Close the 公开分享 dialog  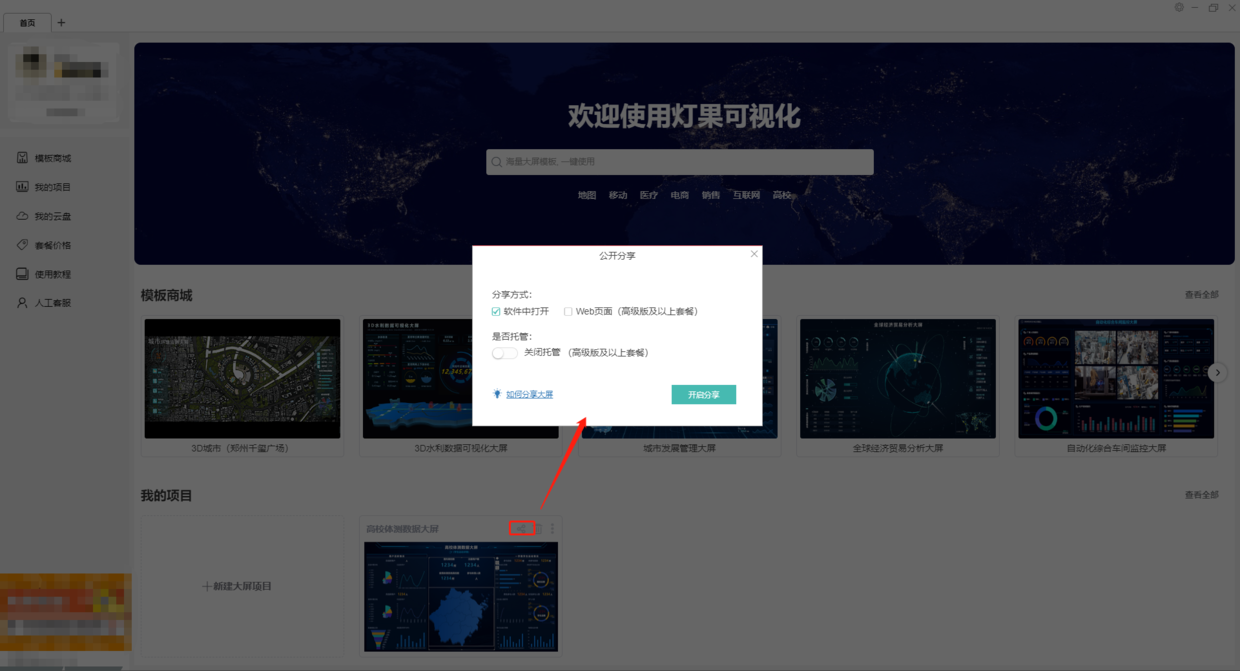click(754, 254)
